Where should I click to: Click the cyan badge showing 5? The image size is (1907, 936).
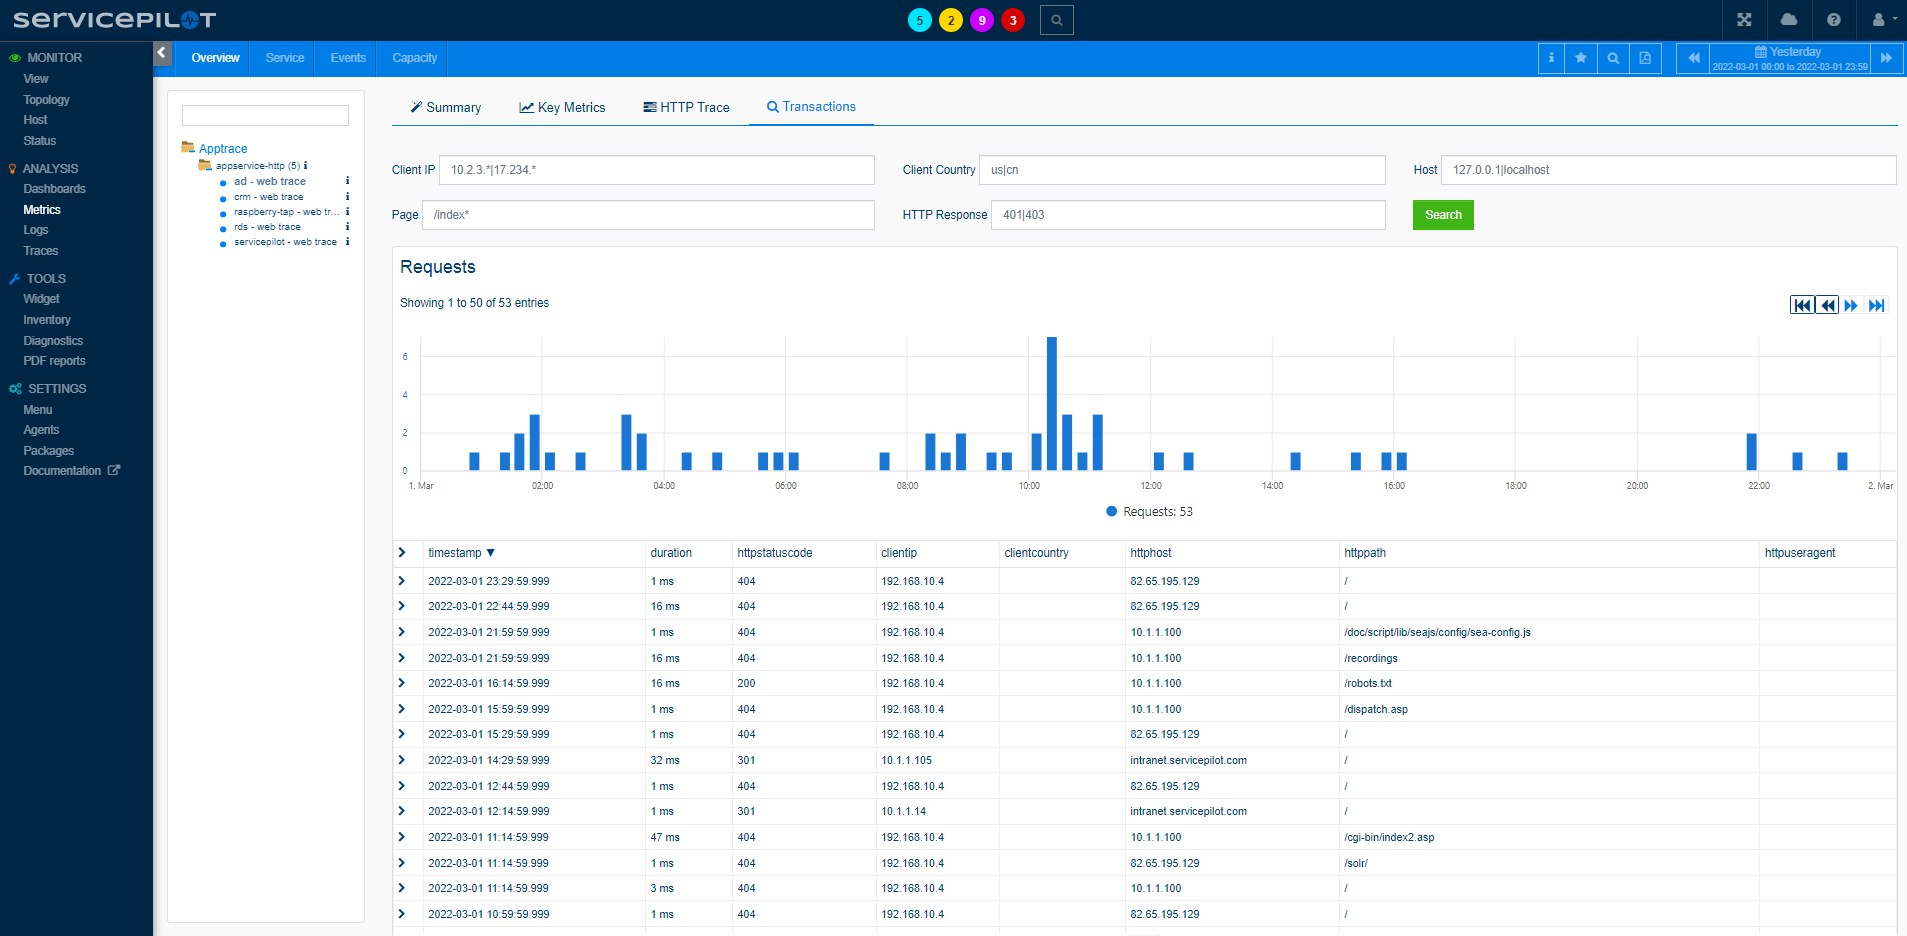(x=920, y=20)
